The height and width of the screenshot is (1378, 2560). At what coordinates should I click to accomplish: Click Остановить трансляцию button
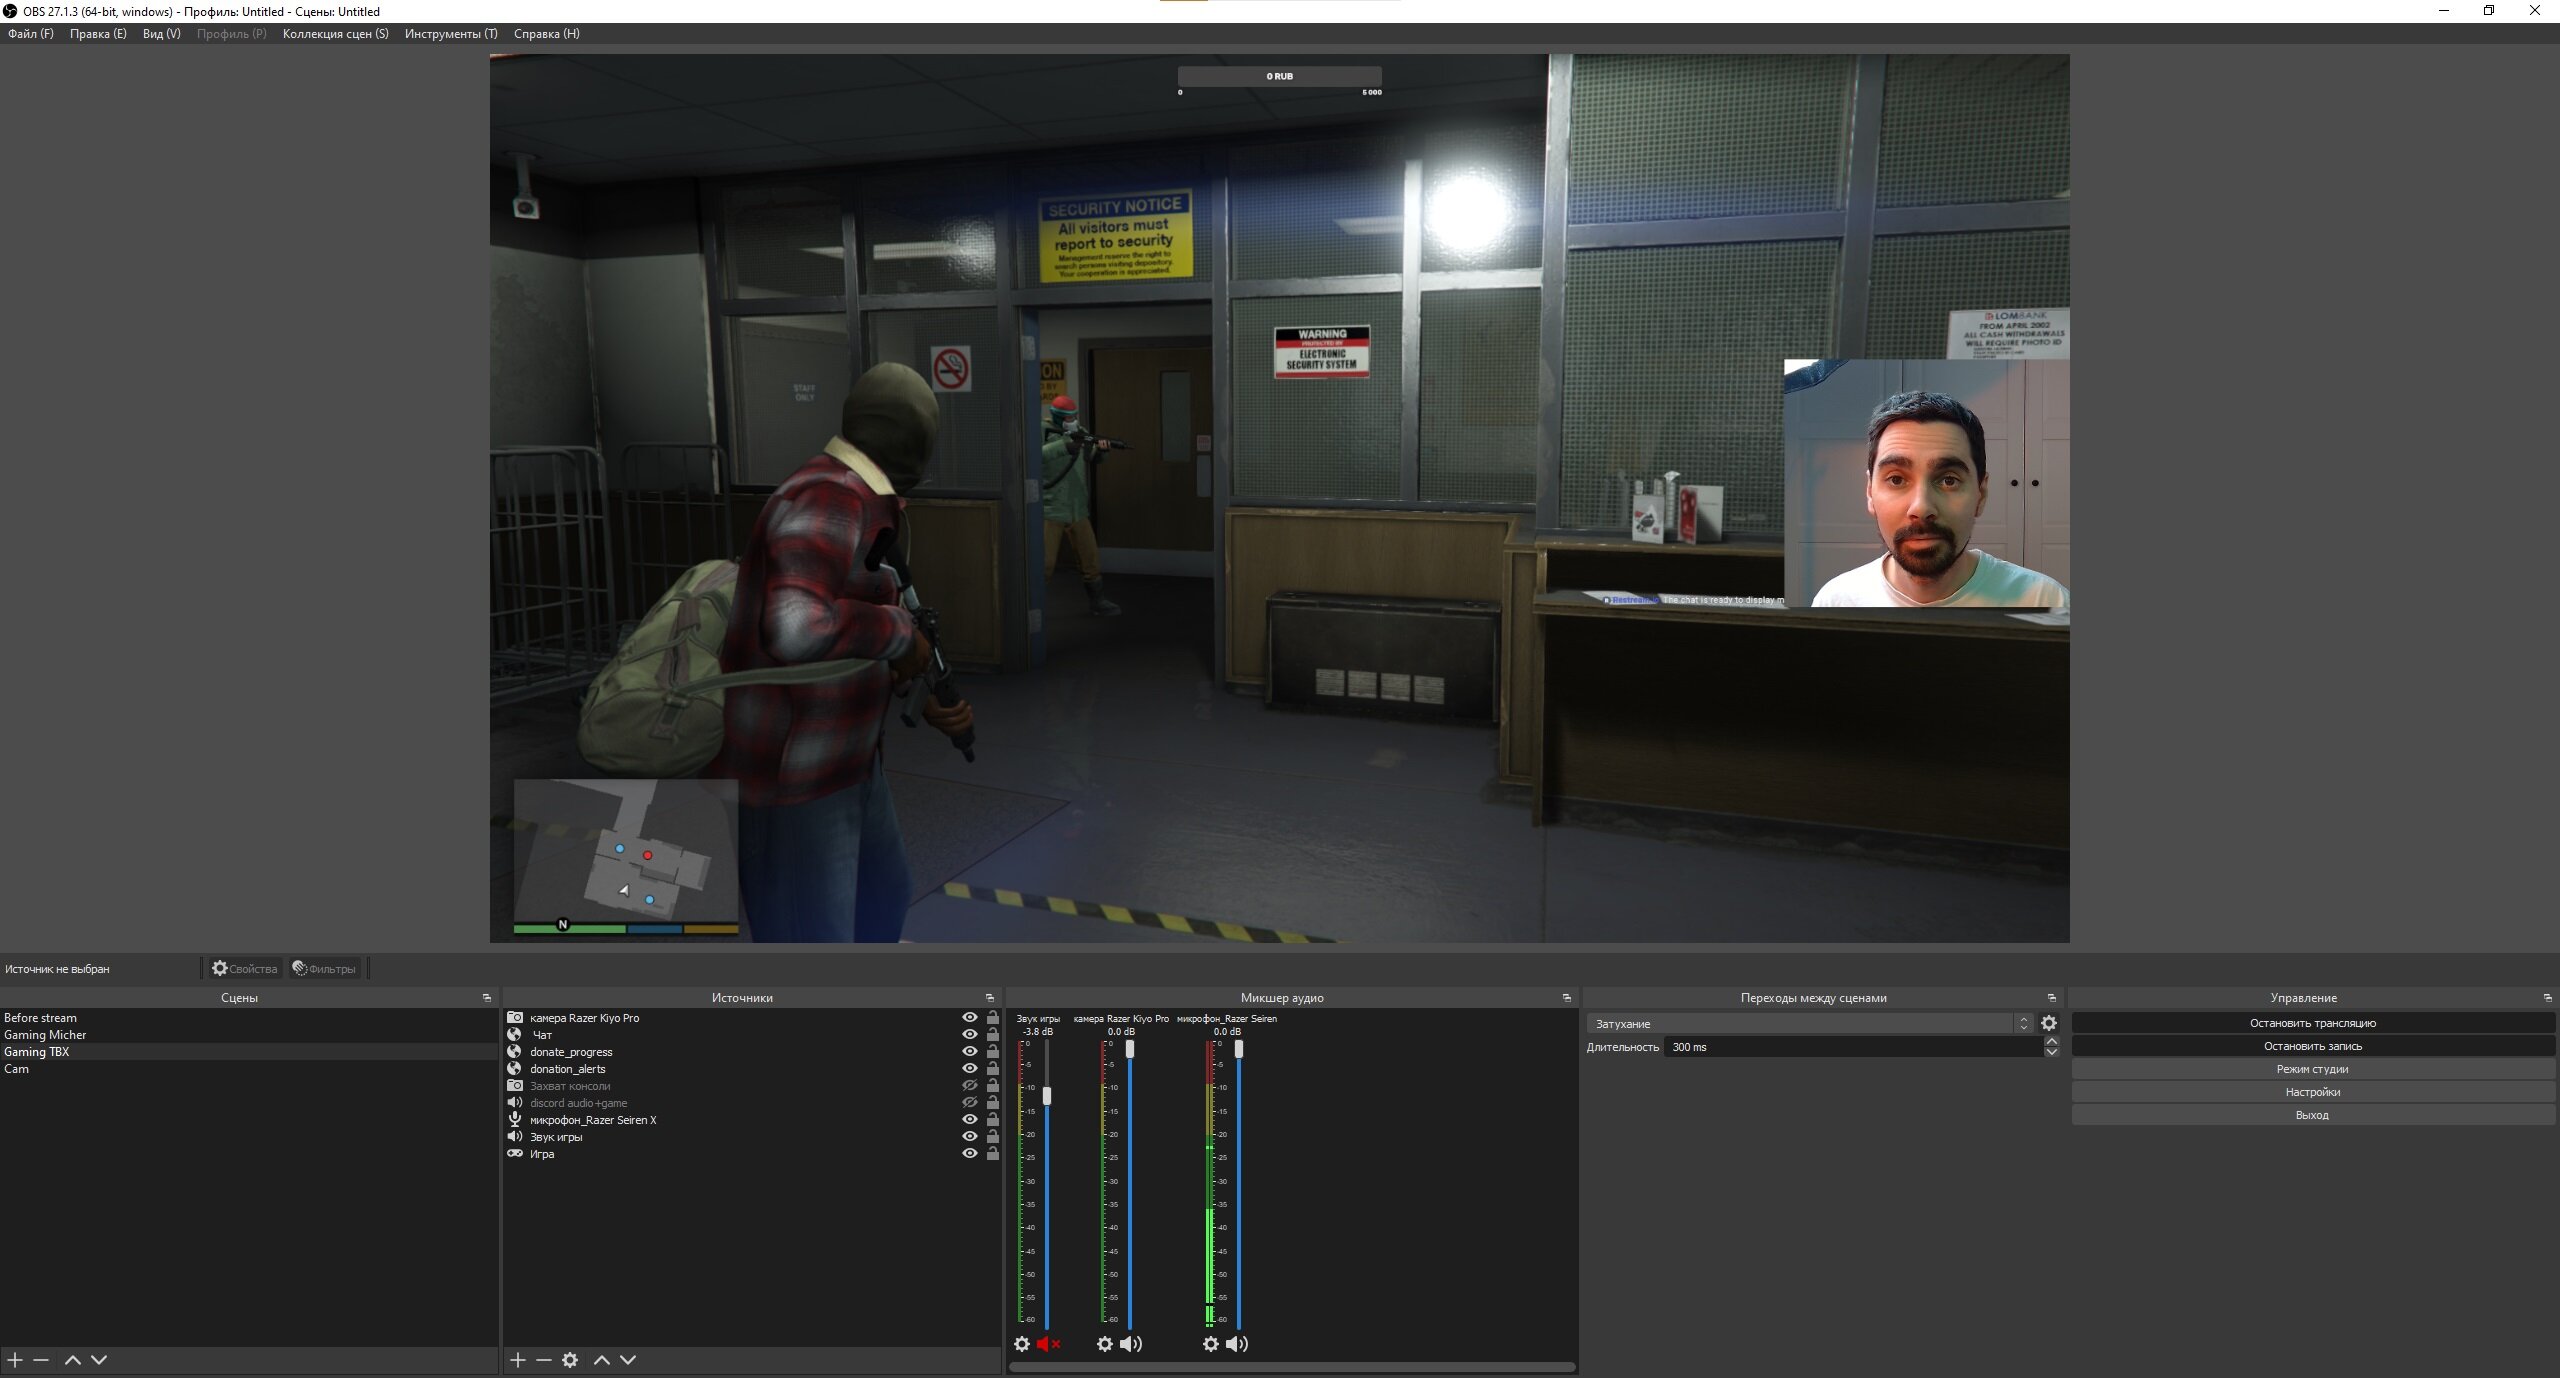pyautogui.click(x=2313, y=1023)
